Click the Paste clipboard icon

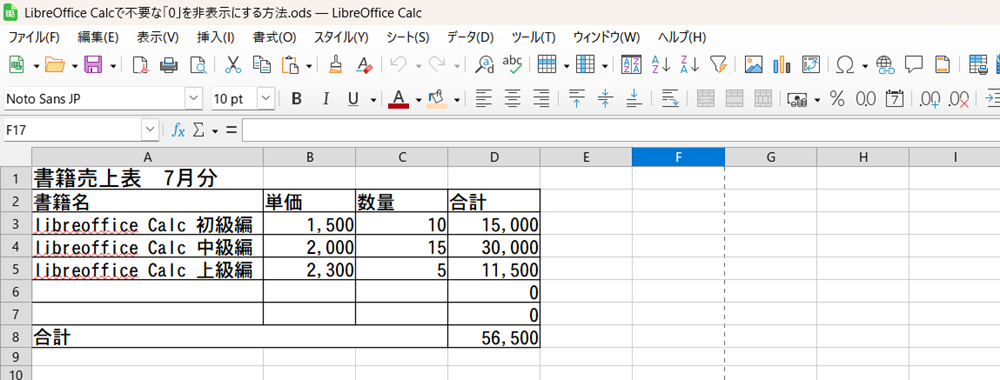290,64
